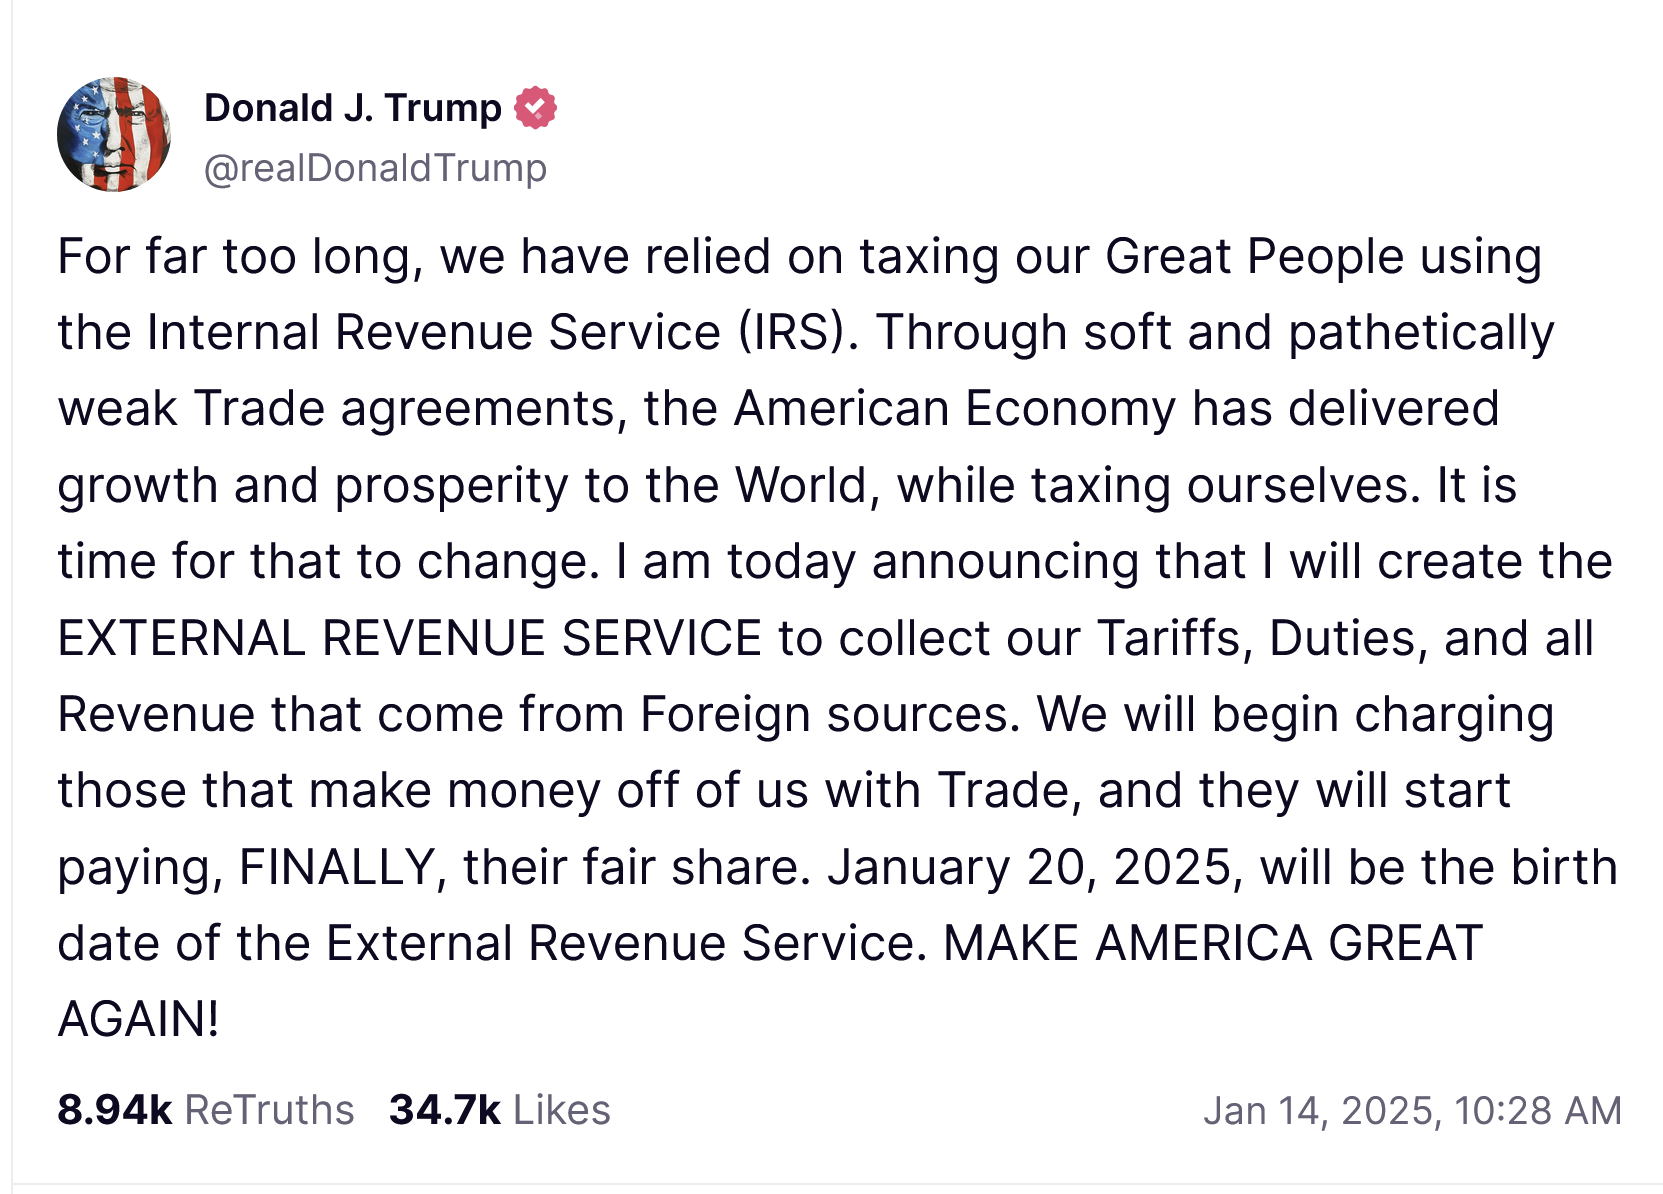Open the flag-painted profile avatar
1663x1194 pixels.
(x=114, y=134)
